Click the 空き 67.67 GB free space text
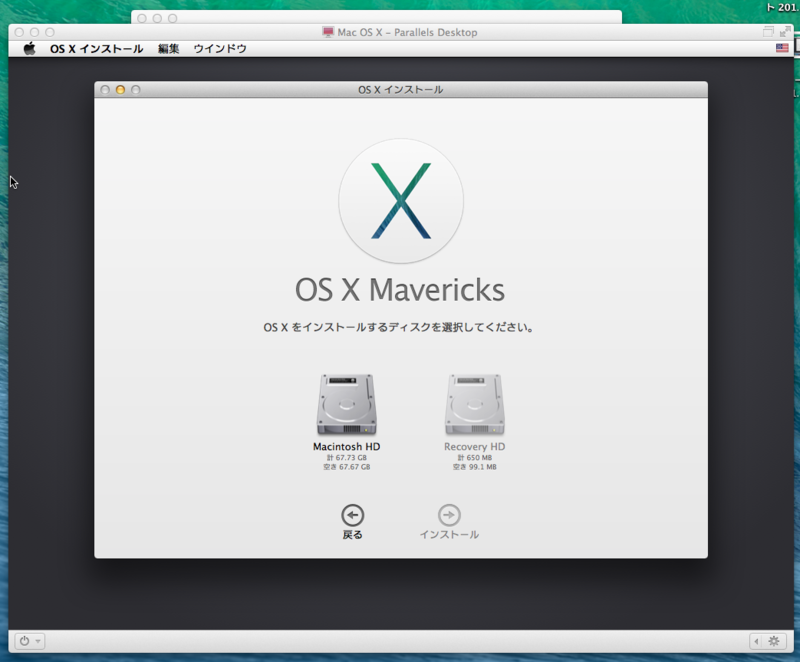Image resolution: width=800 pixels, height=662 pixels. point(346,467)
